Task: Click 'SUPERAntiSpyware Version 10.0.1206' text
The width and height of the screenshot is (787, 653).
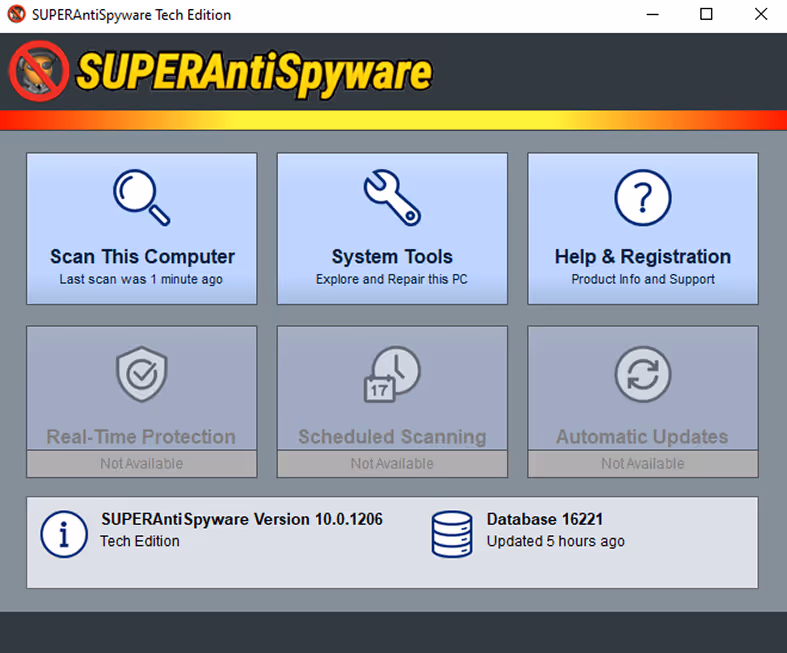Action: 242,519
